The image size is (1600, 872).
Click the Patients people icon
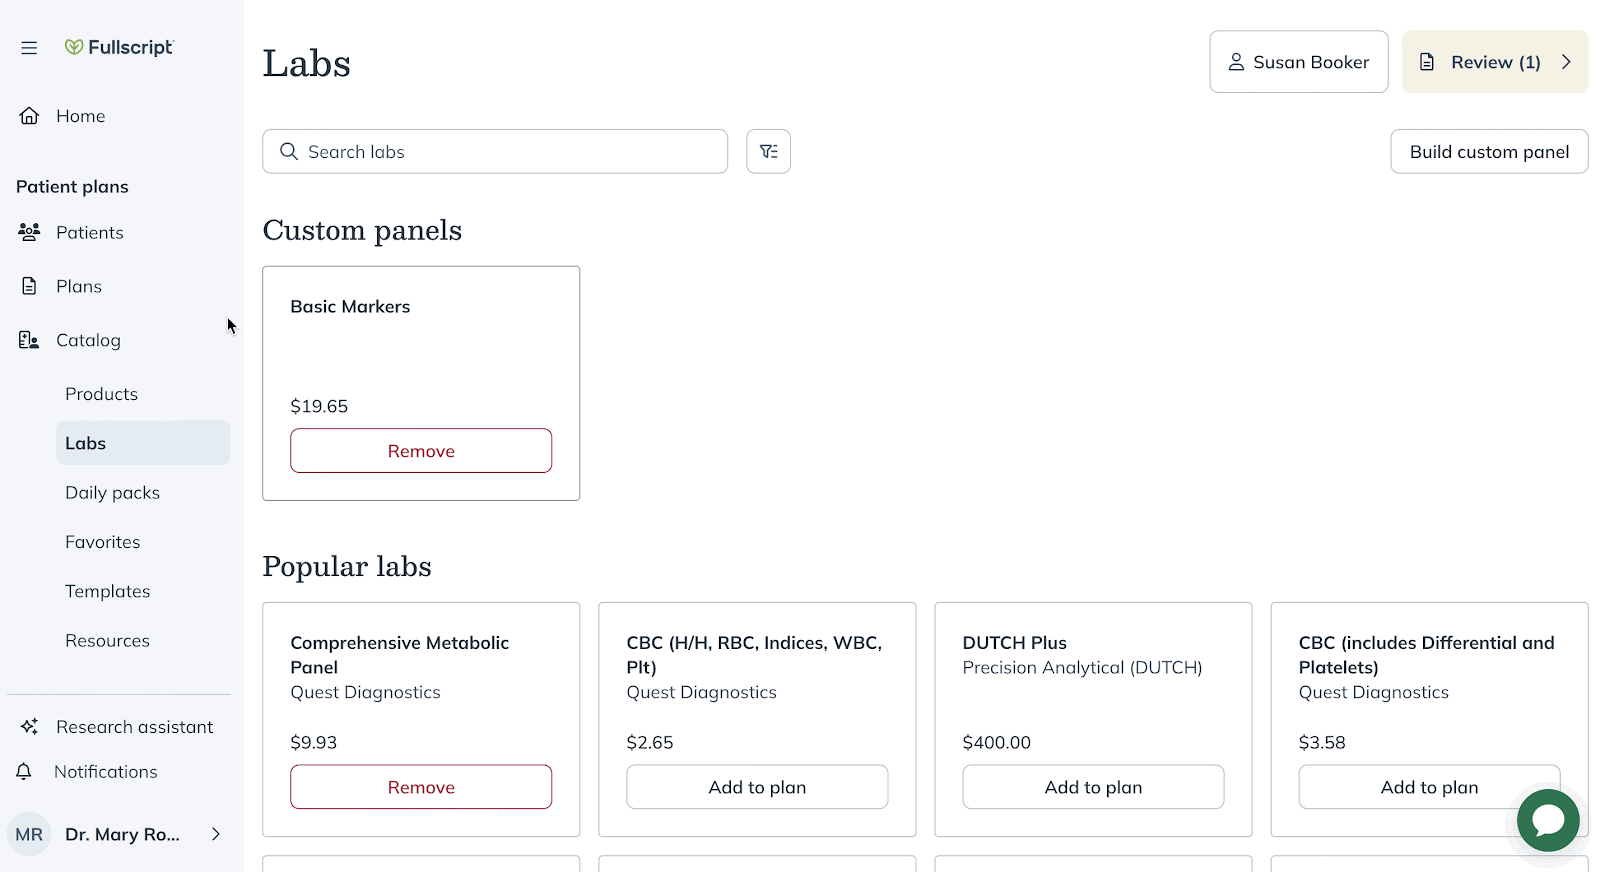coord(29,232)
